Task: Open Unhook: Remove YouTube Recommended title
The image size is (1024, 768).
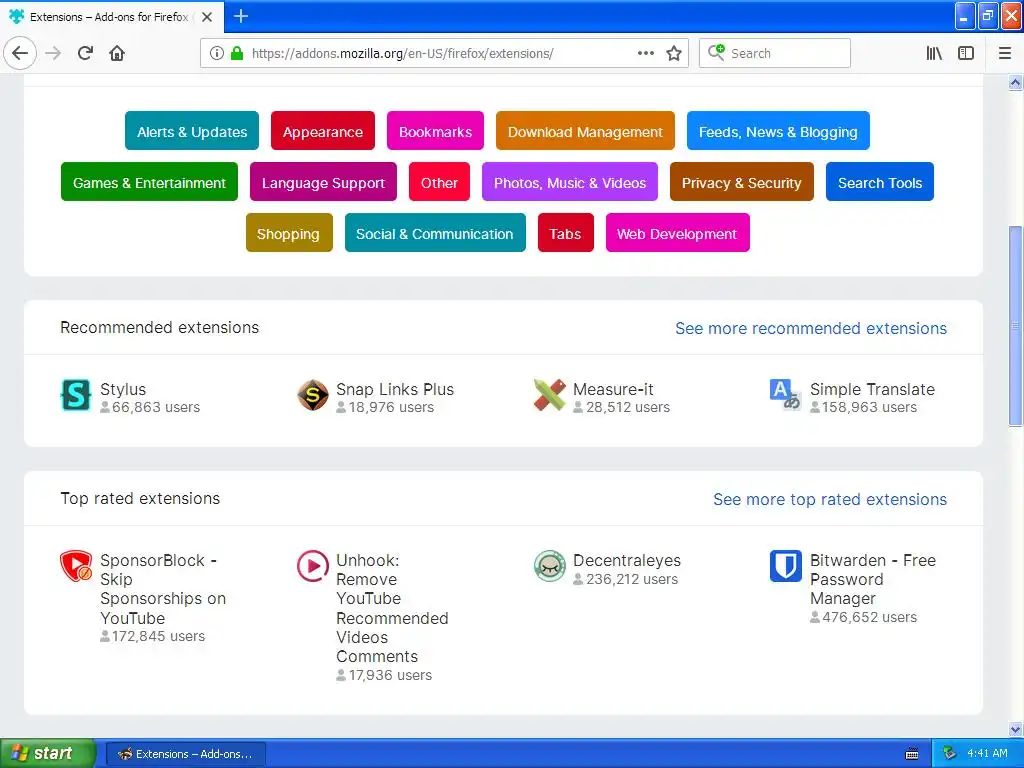Action: [x=392, y=608]
